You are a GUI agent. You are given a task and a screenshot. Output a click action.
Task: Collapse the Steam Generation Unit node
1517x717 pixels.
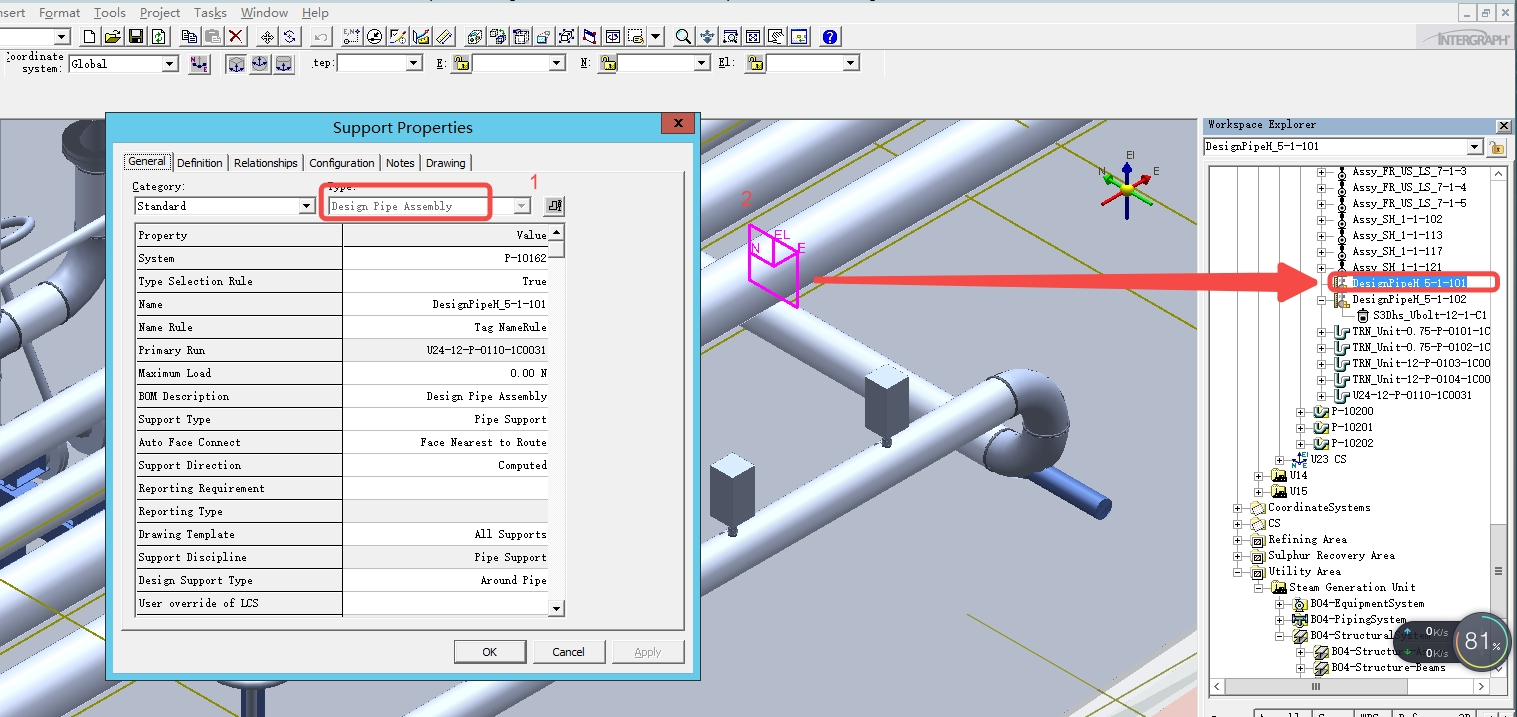pyautogui.click(x=1259, y=588)
